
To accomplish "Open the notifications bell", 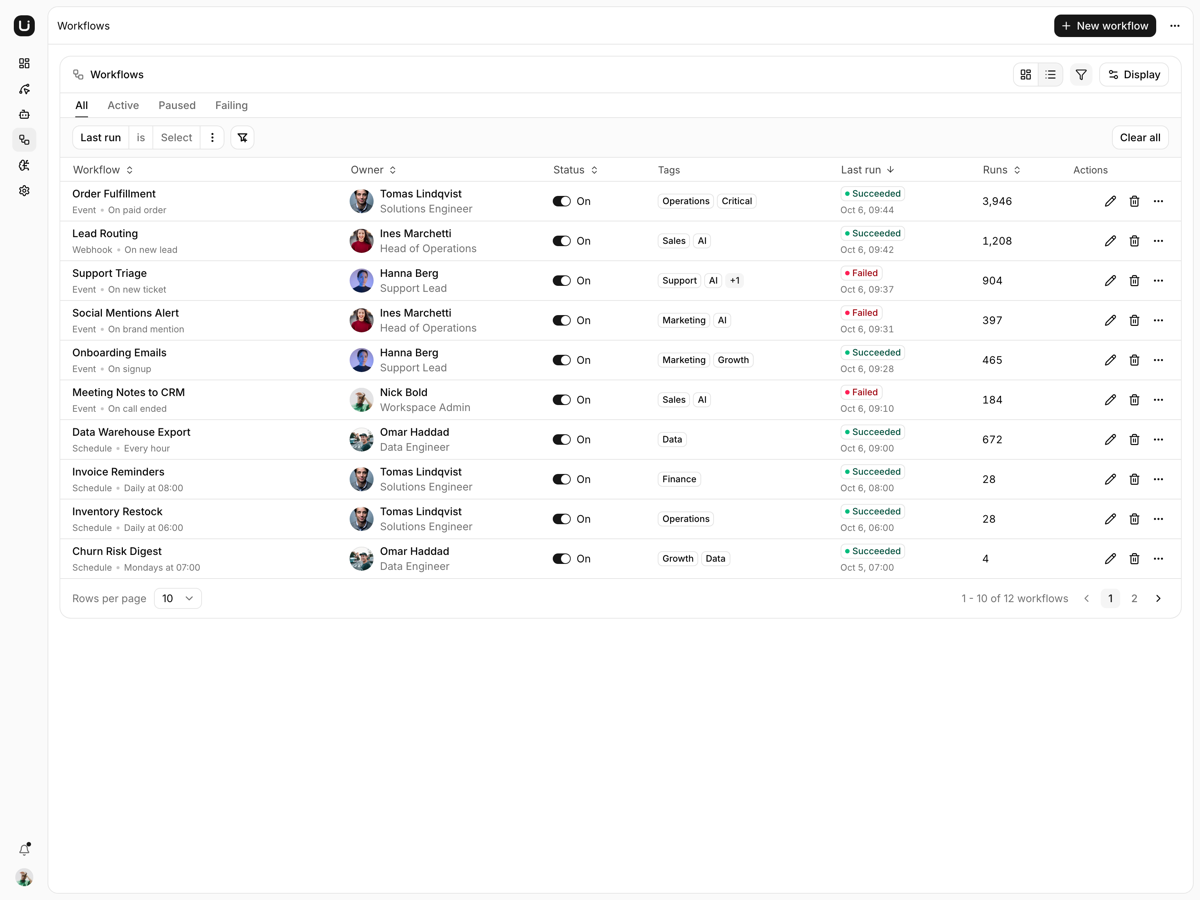I will pyautogui.click(x=24, y=849).
